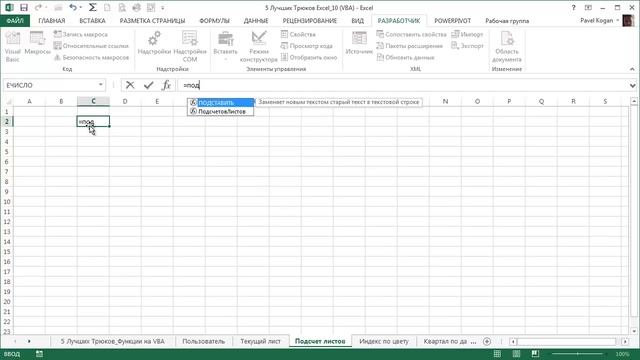Open the Индекс по цвету sheet tab
640x360 pixels.
pos(384,341)
